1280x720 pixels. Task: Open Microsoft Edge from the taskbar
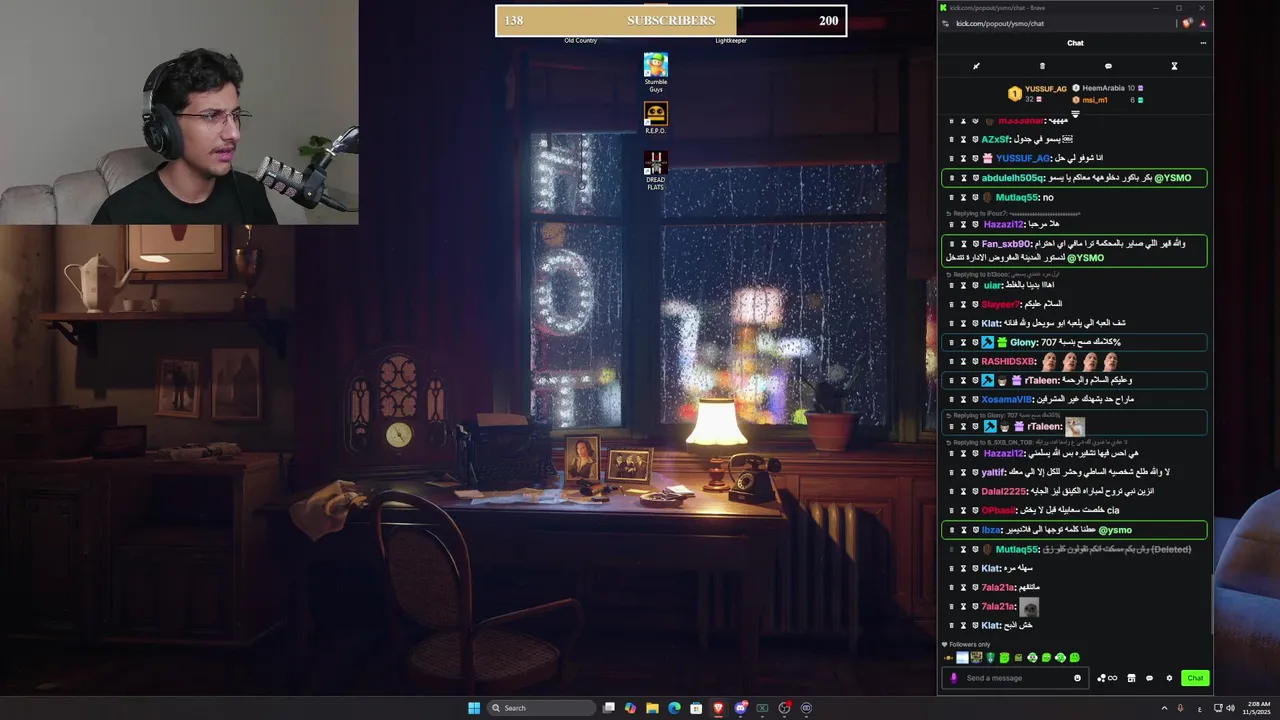point(674,708)
